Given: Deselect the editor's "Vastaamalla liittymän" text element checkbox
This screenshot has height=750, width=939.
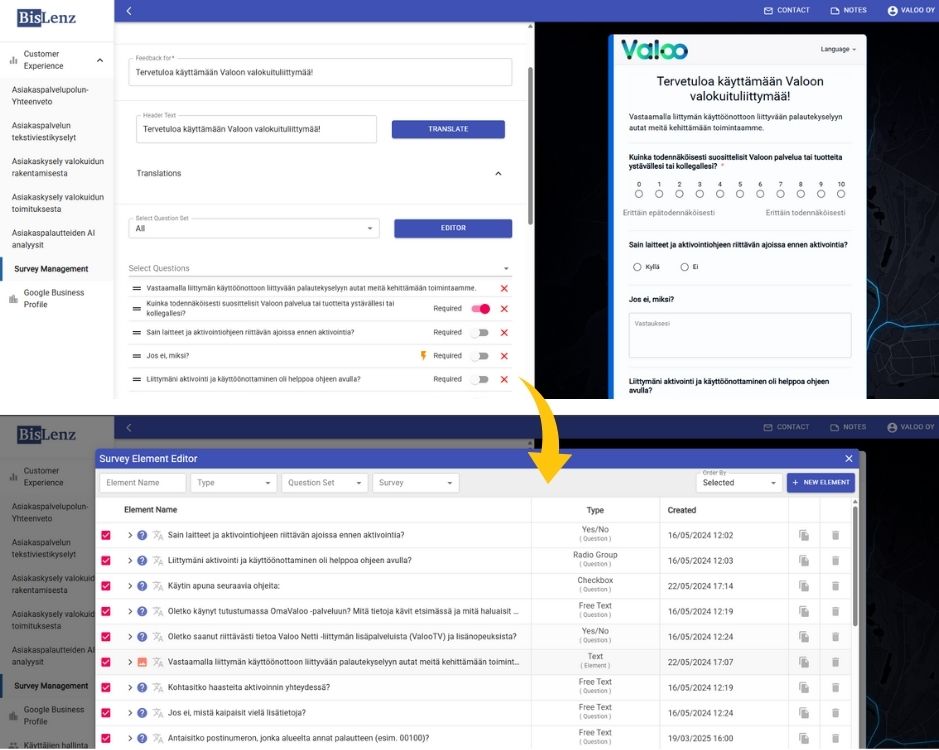Looking at the screenshot, I should (106, 663).
